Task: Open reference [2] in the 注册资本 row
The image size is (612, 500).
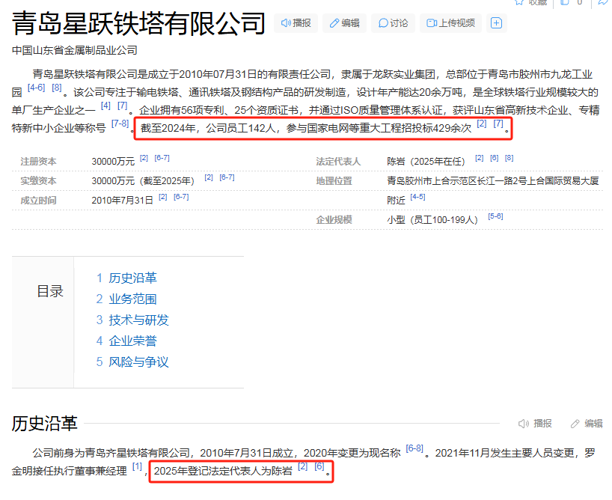Action: click(144, 158)
